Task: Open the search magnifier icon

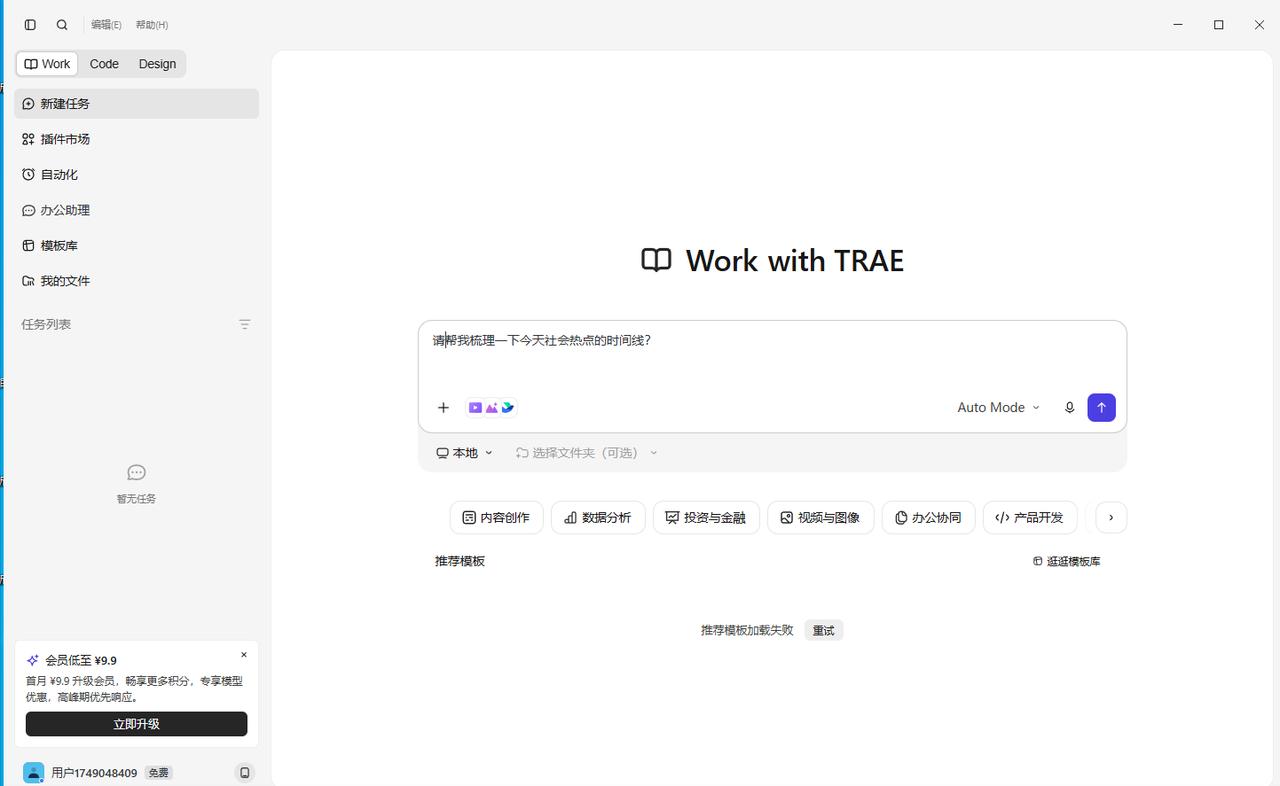Action: coord(62,25)
